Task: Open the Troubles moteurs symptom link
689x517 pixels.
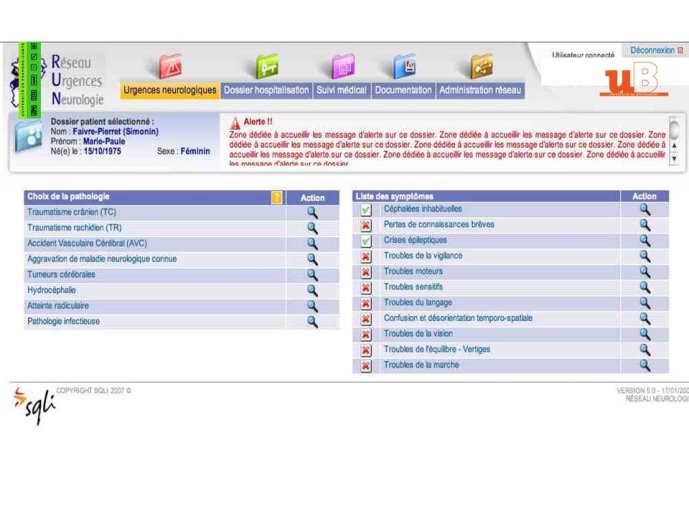Action: (413, 271)
